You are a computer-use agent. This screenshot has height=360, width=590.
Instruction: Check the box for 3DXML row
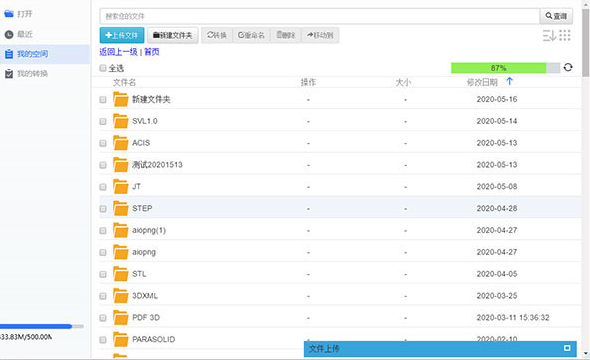click(x=103, y=296)
